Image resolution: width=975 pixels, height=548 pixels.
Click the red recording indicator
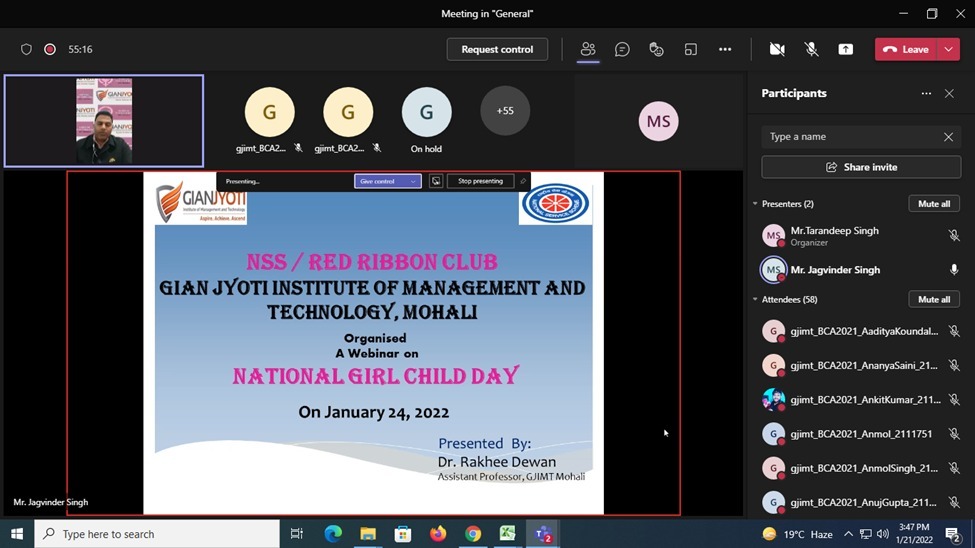click(50, 49)
